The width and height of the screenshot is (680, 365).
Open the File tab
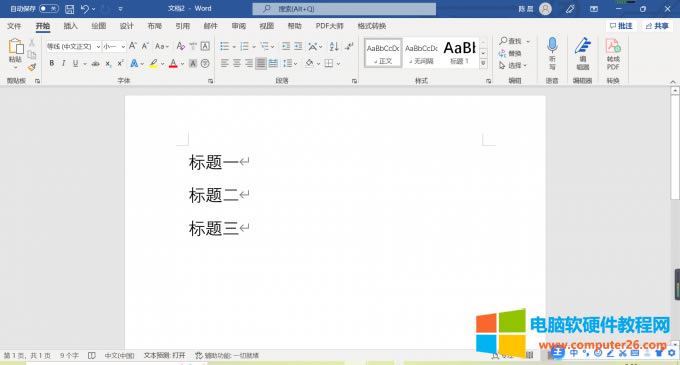(14, 26)
